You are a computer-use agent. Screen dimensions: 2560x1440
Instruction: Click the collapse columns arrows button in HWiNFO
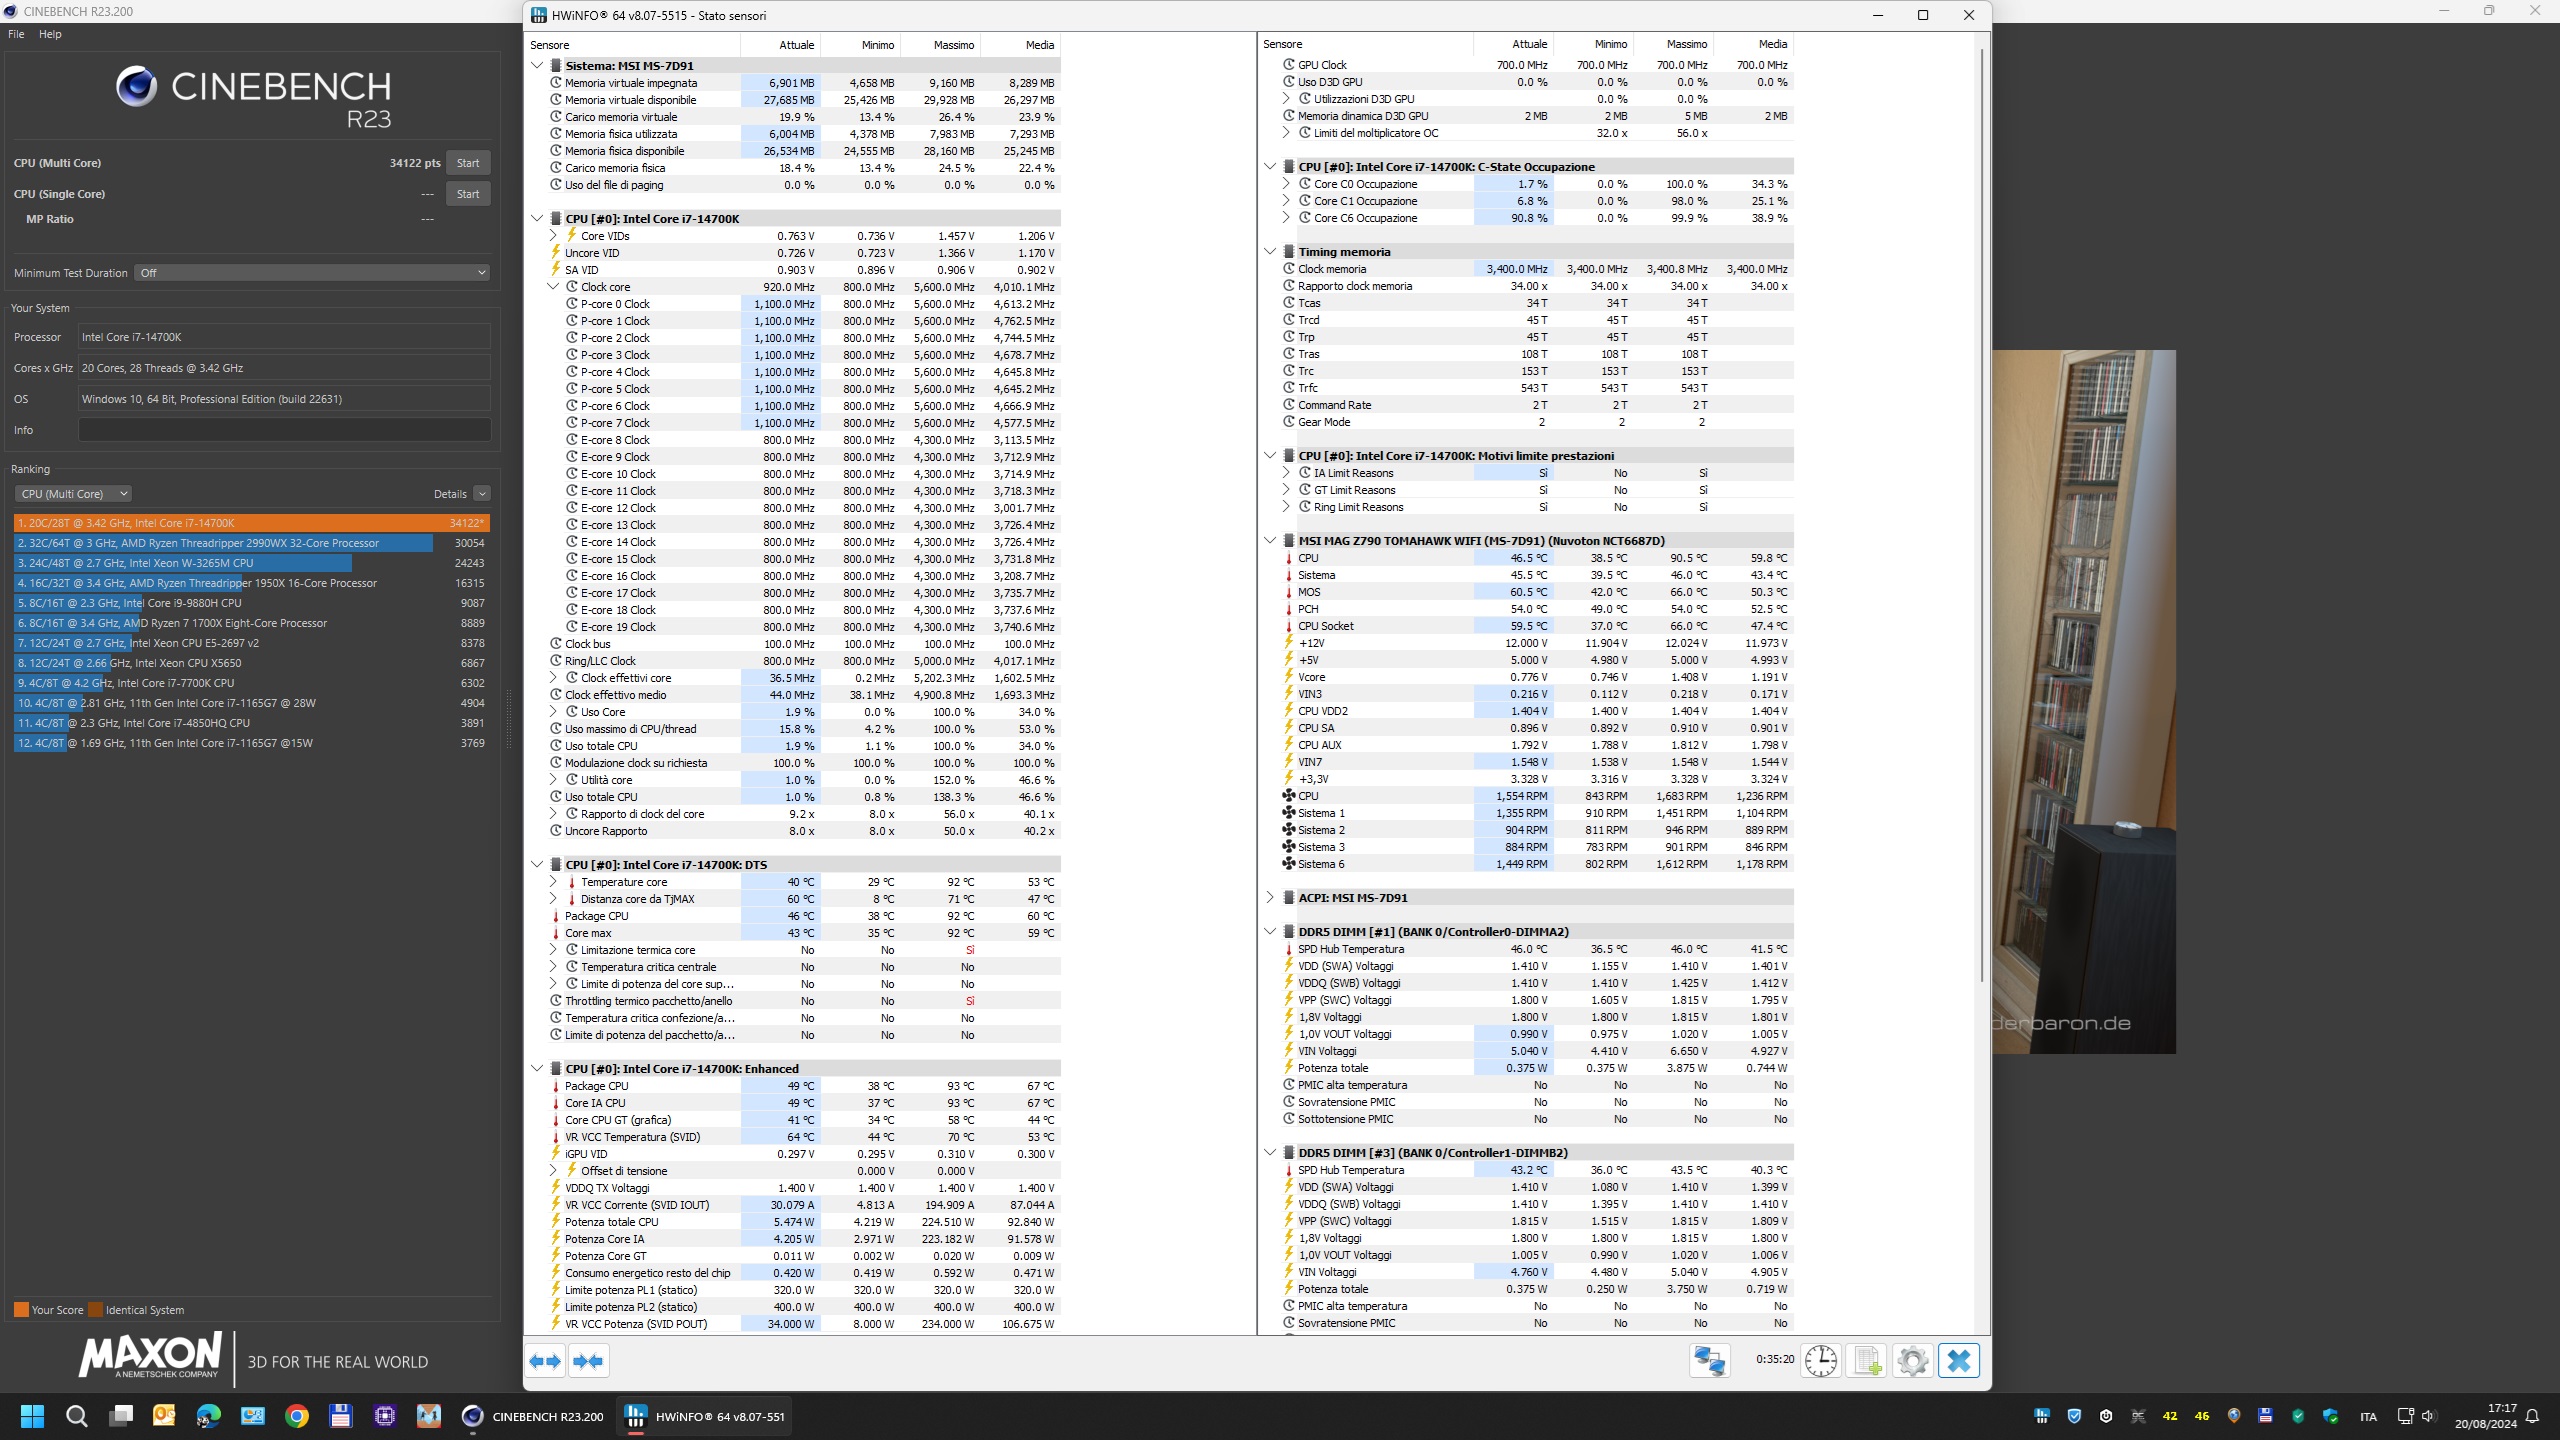click(x=589, y=1361)
